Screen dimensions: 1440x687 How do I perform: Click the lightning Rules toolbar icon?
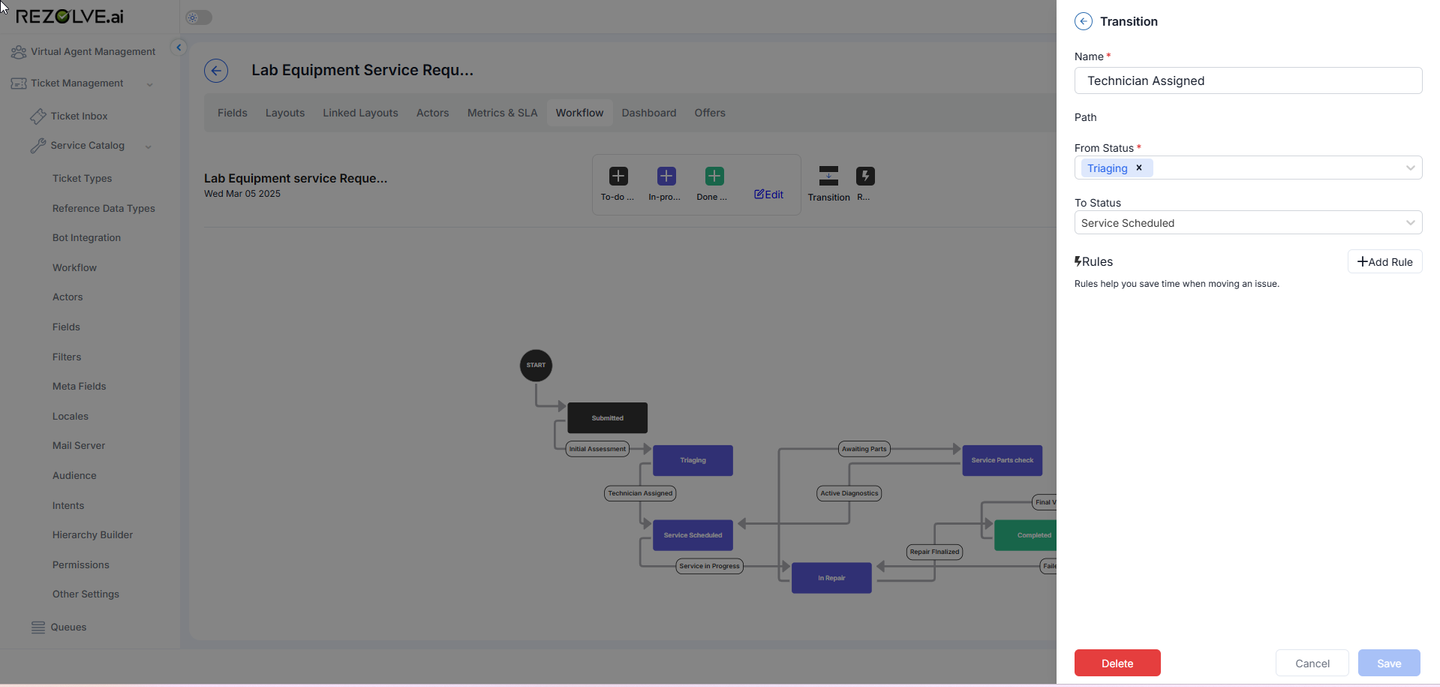tap(866, 176)
